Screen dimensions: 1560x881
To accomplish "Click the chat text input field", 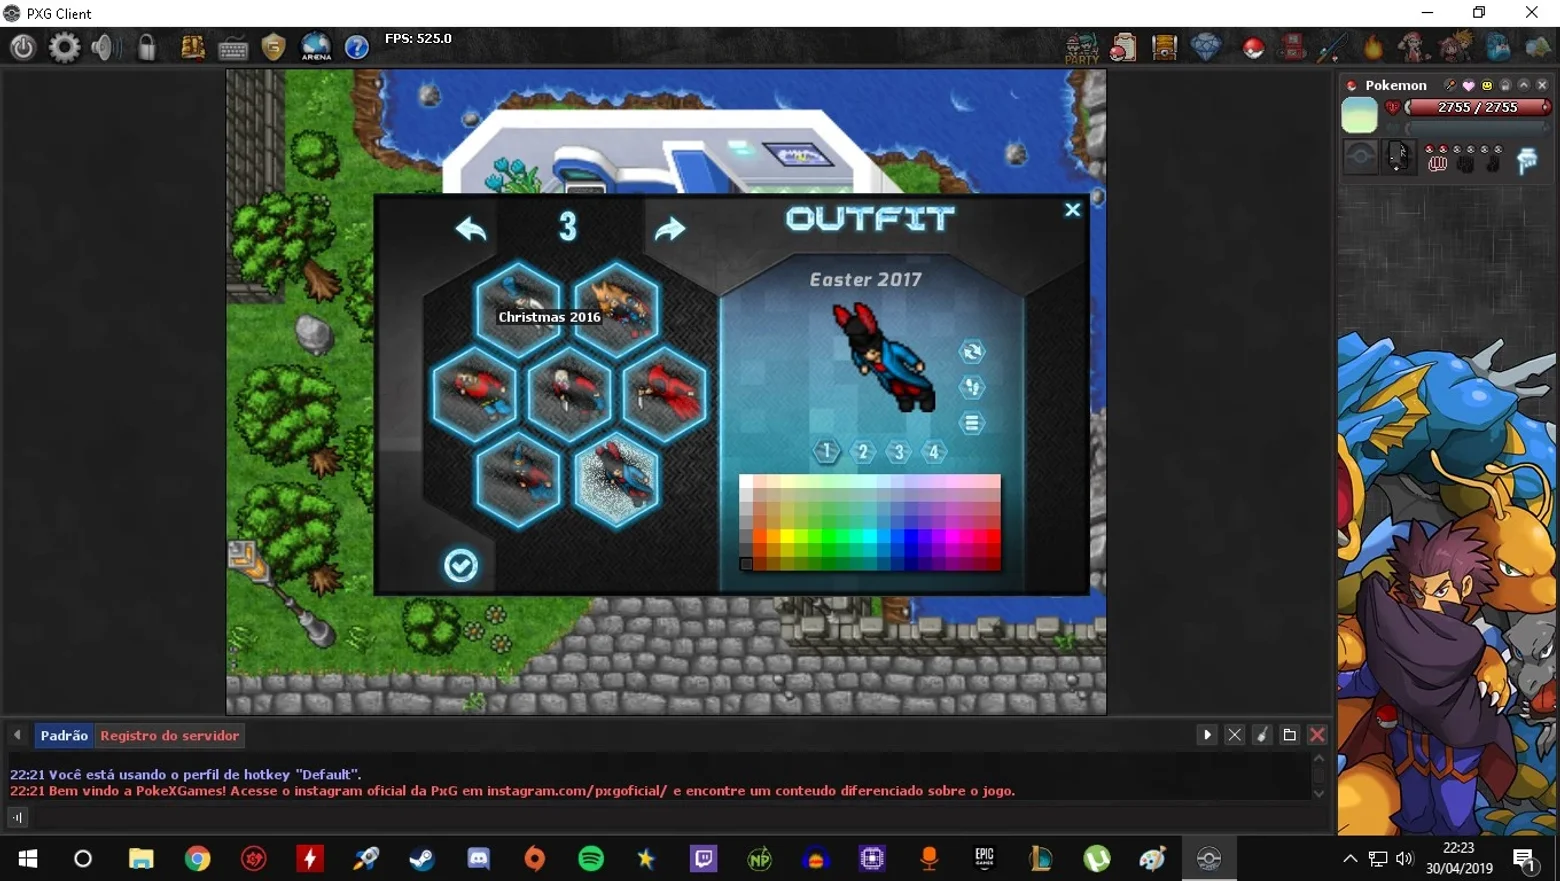I will click(680, 818).
